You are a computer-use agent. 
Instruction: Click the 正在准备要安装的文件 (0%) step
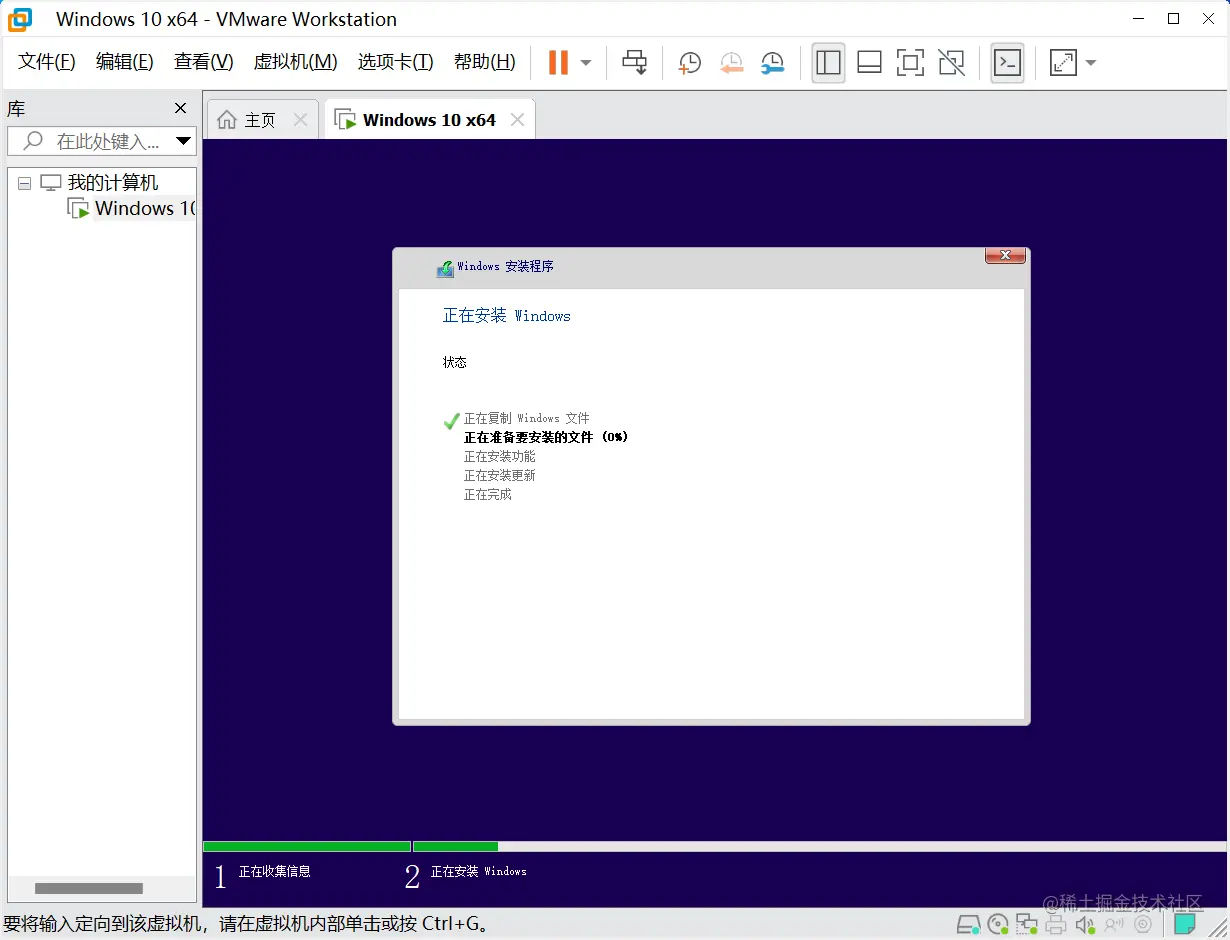[x=546, y=437]
